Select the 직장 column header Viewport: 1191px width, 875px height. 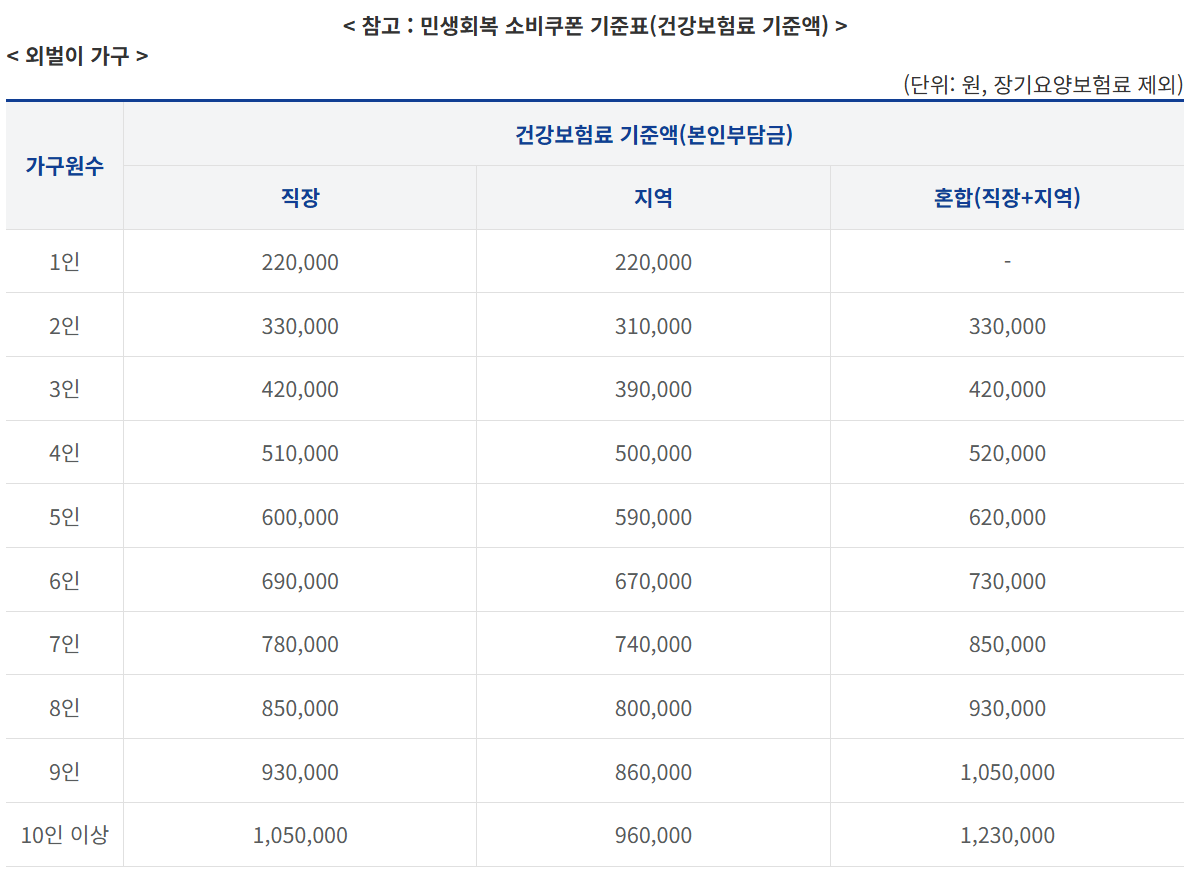[x=299, y=197]
